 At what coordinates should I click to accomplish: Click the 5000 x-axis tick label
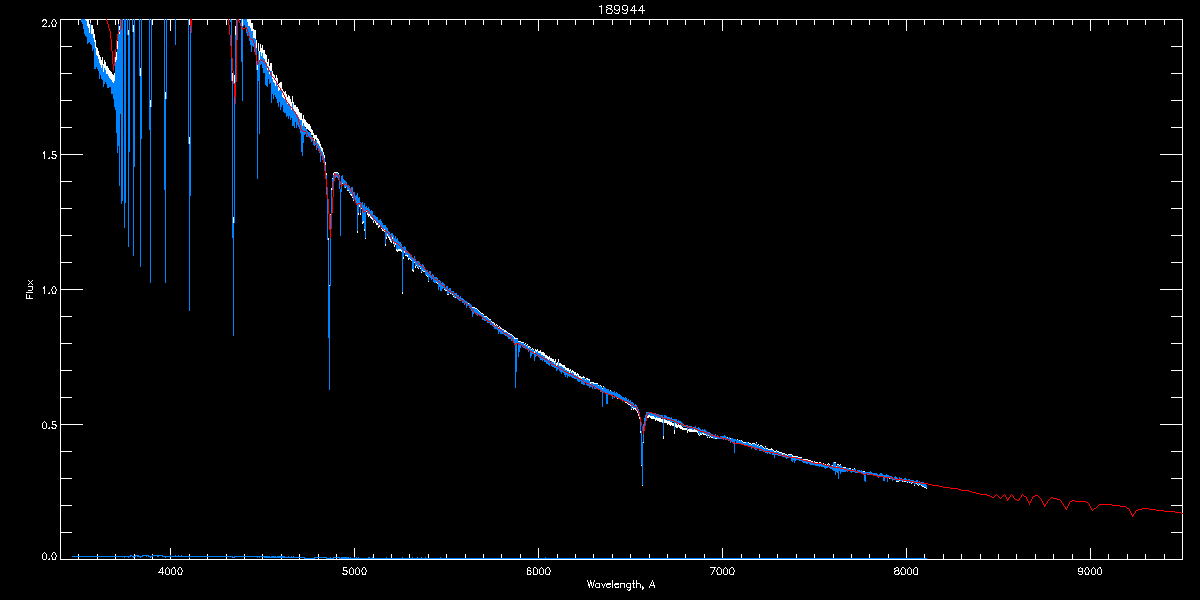tap(354, 572)
